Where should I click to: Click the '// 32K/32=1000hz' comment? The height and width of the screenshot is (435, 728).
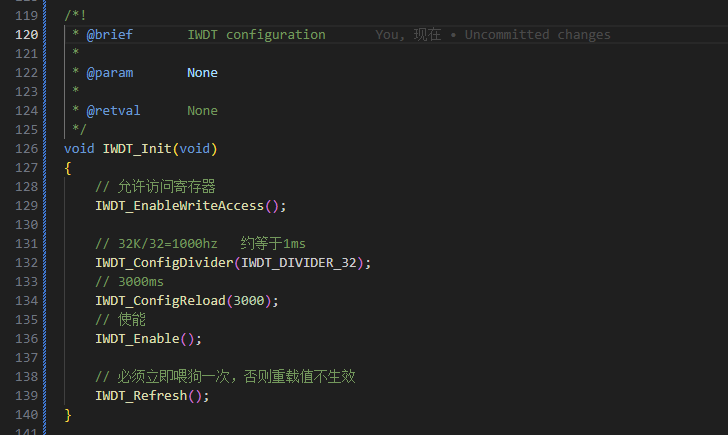[x=156, y=243]
